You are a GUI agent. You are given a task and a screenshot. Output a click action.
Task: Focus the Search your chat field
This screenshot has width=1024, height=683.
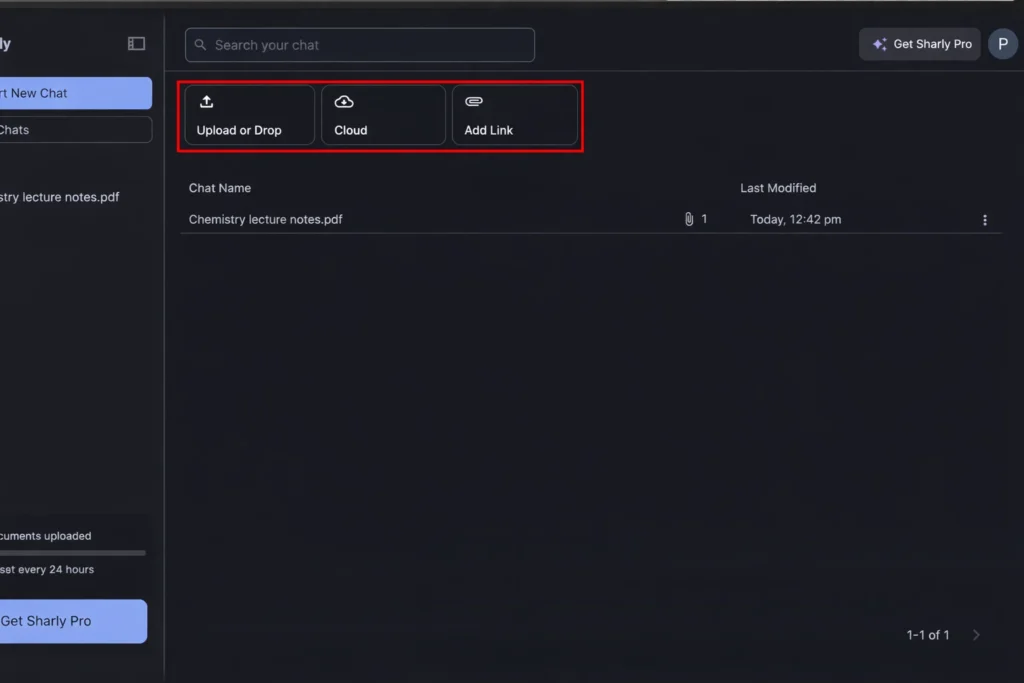pyautogui.click(x=360, y=45)
